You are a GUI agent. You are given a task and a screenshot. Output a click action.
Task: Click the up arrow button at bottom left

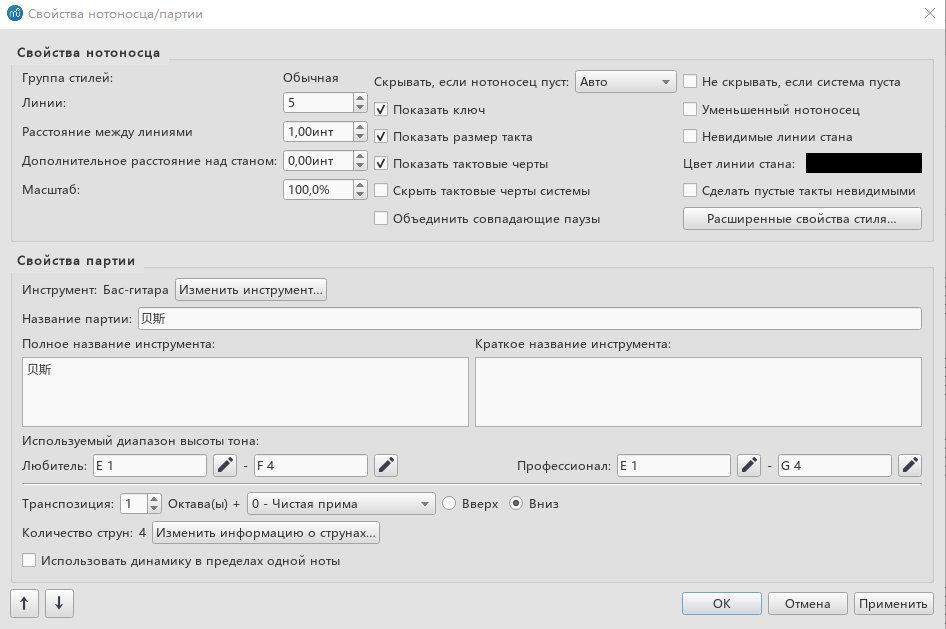point(24,603)
